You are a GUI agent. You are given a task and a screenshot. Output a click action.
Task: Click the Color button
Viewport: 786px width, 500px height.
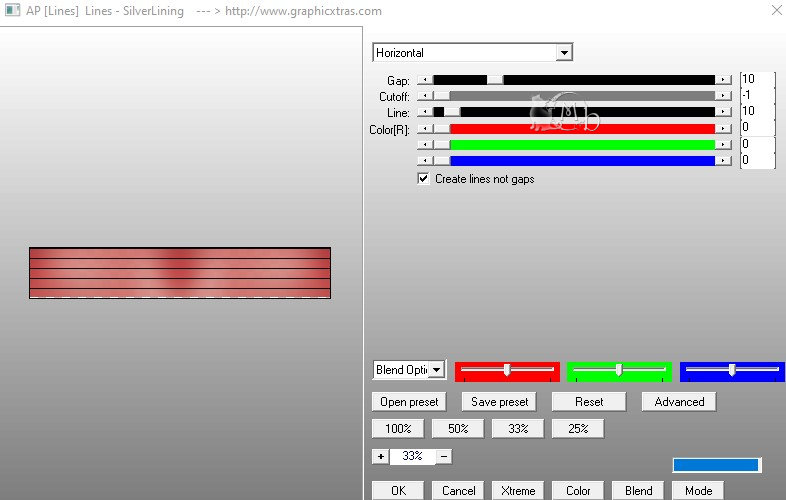(x=578, y=490)
